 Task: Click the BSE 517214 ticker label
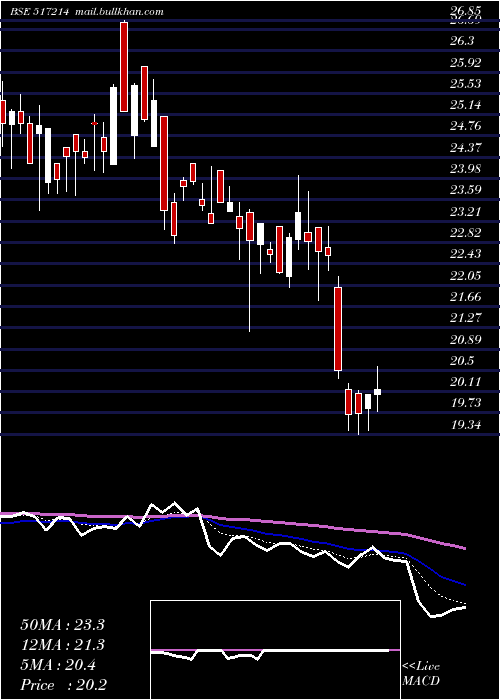tap(40, 12)
